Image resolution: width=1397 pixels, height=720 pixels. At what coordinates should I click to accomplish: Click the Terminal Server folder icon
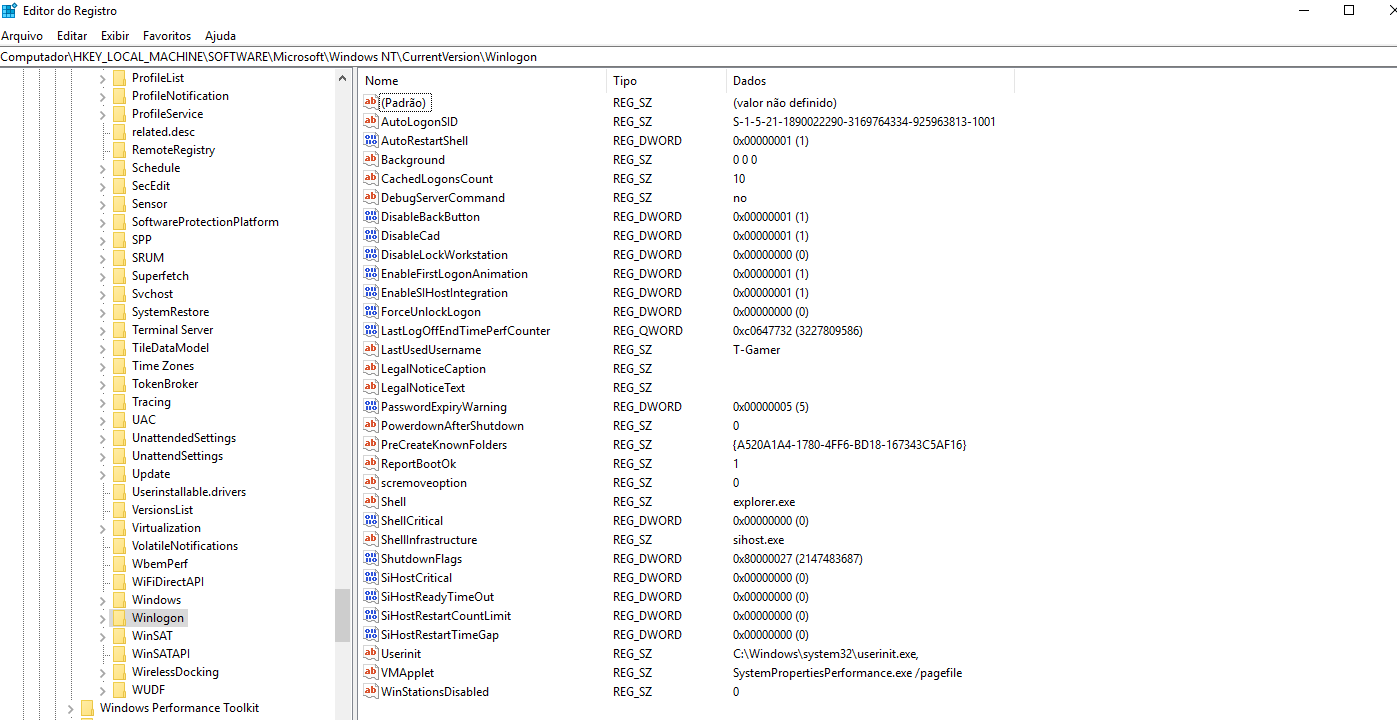[120, 330]
